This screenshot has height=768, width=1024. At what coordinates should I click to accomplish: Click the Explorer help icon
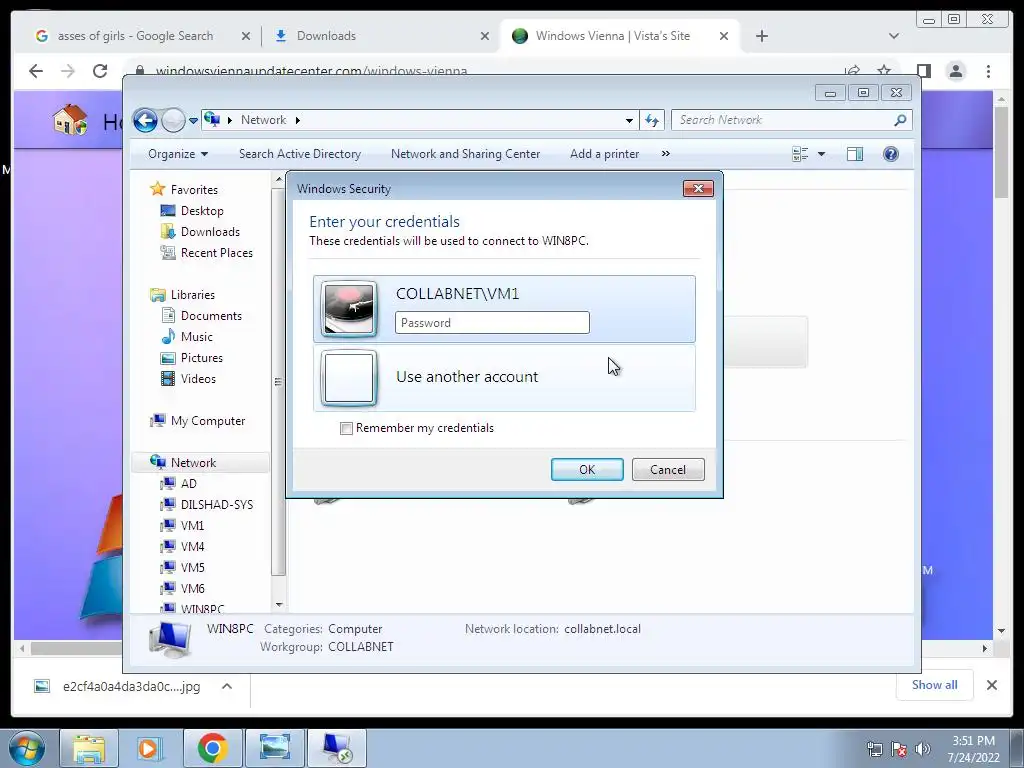tap(891, 154)
